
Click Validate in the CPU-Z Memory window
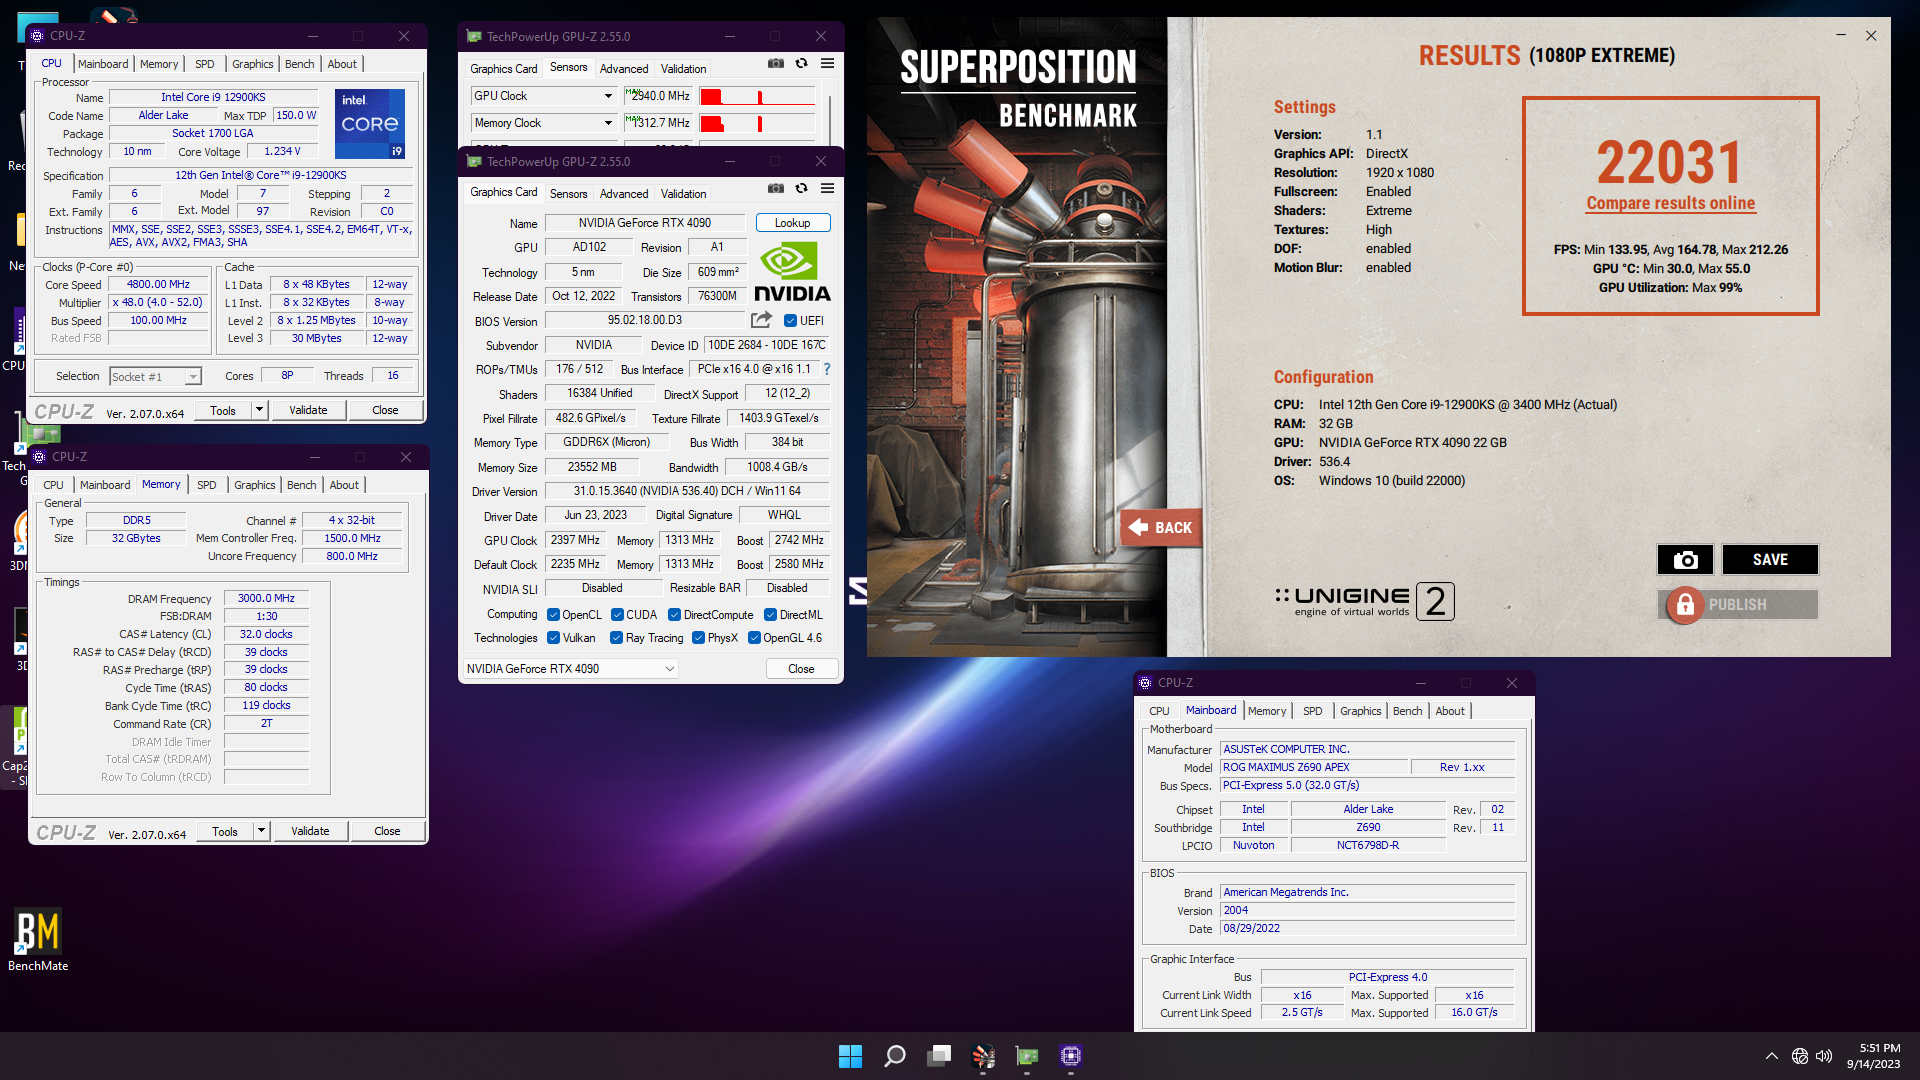310,831
